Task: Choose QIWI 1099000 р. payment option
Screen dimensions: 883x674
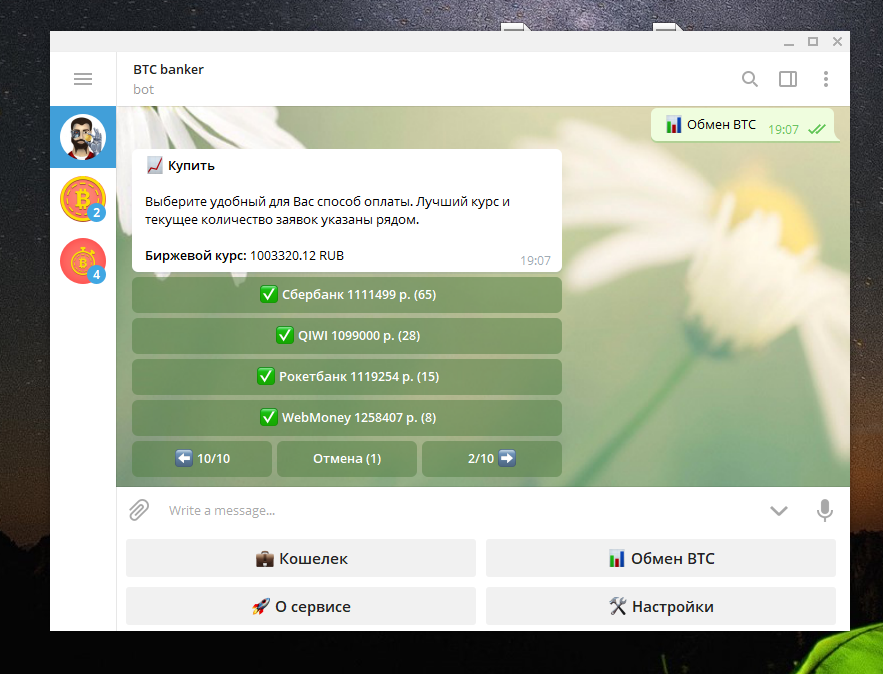Action: pos(347,336)
